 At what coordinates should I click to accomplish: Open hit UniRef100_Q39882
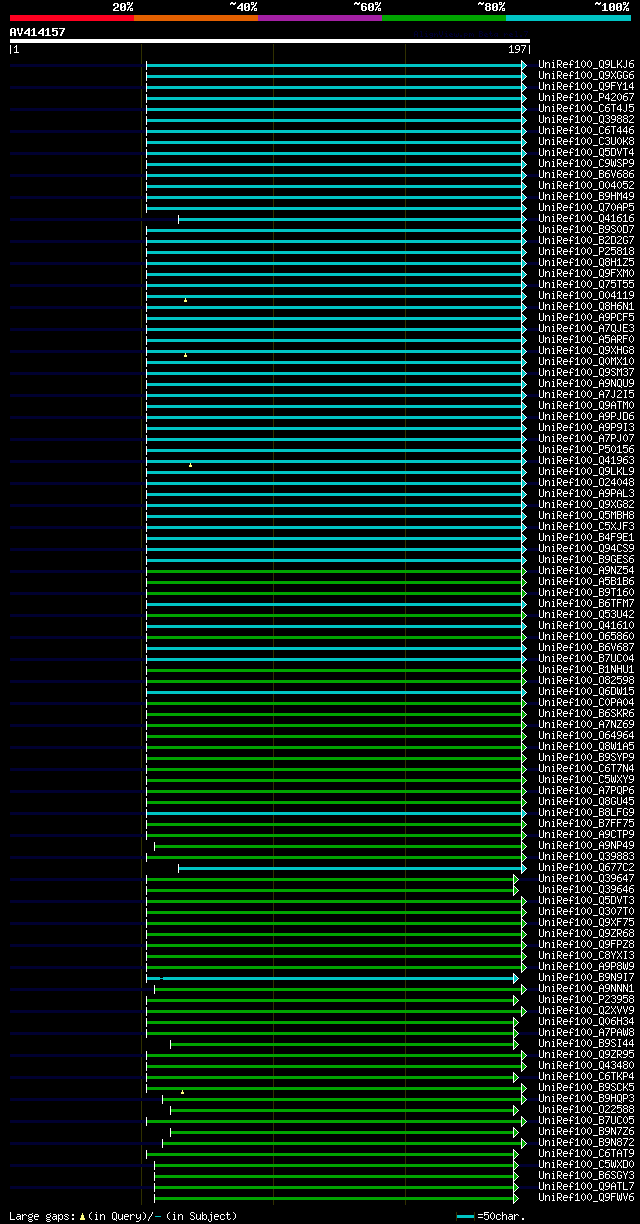[x=586, y=119]
